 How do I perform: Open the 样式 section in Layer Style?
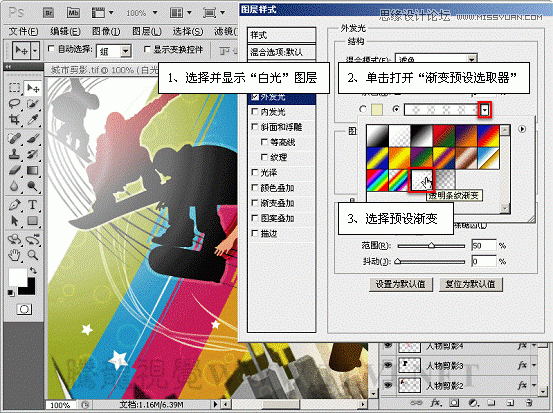(281, 35)
